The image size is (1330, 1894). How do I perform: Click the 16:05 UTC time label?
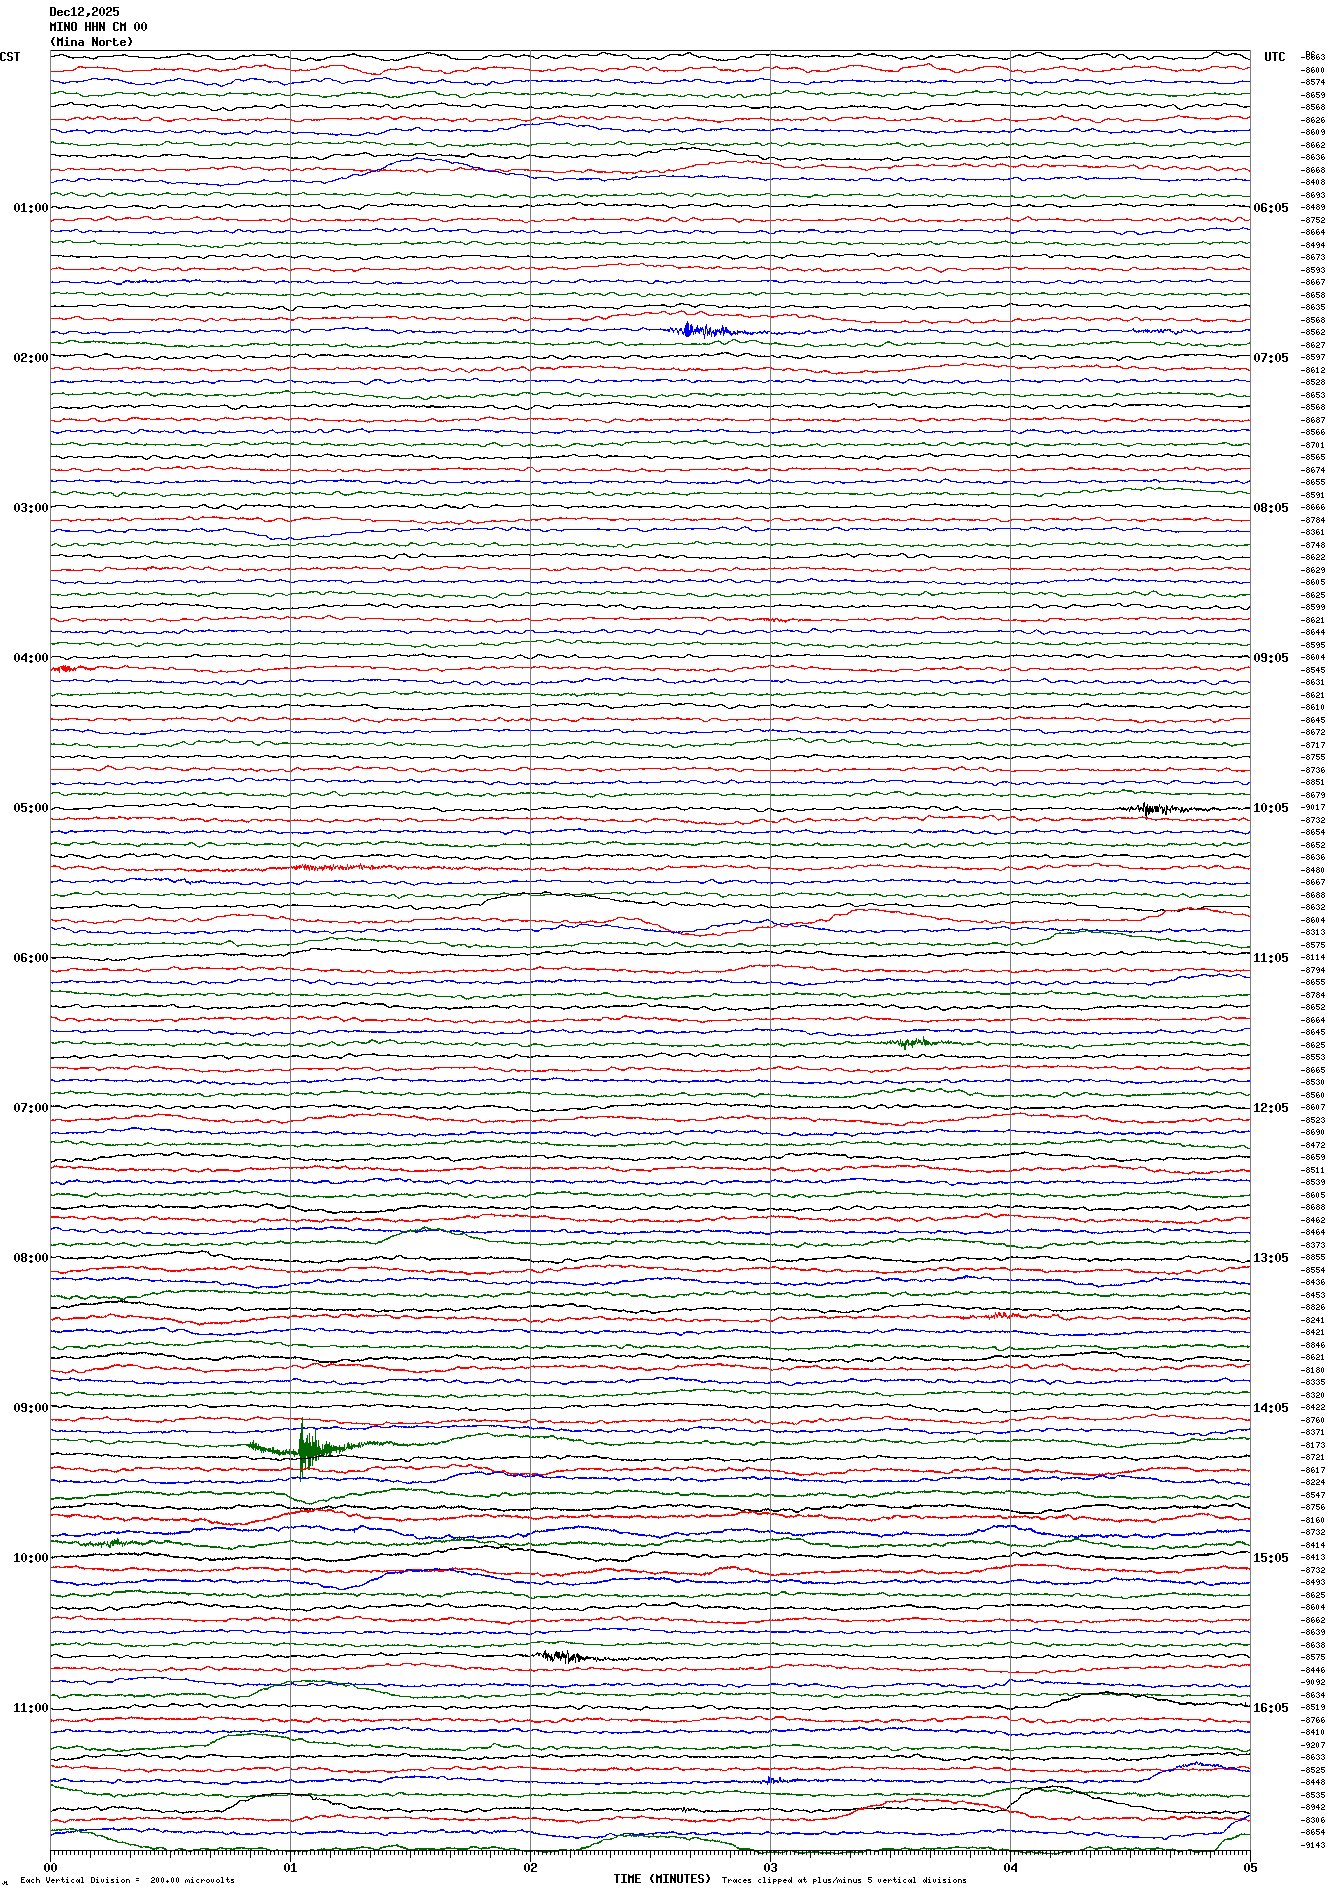[x=1270, y=1708]
